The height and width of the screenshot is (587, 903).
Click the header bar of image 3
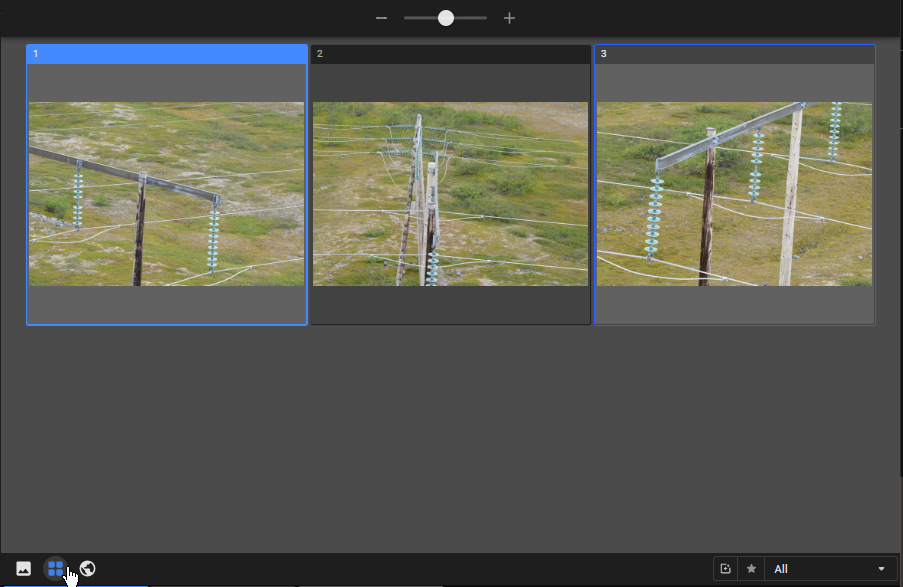(x=734, y=54)
